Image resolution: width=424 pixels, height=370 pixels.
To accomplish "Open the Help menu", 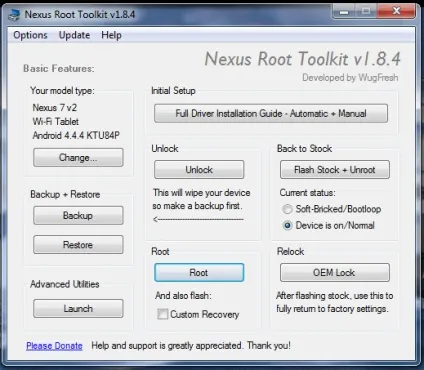I will coord(111,35).
